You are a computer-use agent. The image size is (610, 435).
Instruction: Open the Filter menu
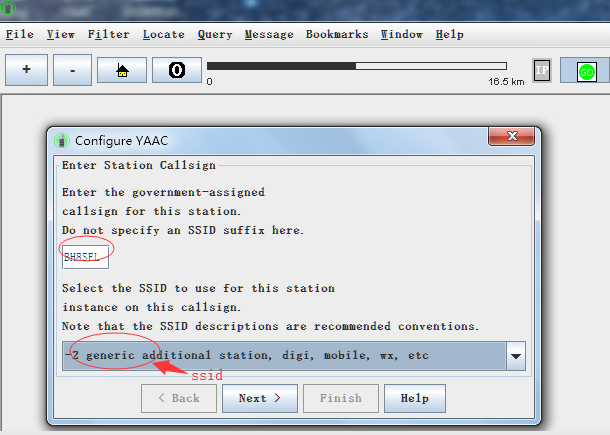(108, 34)
